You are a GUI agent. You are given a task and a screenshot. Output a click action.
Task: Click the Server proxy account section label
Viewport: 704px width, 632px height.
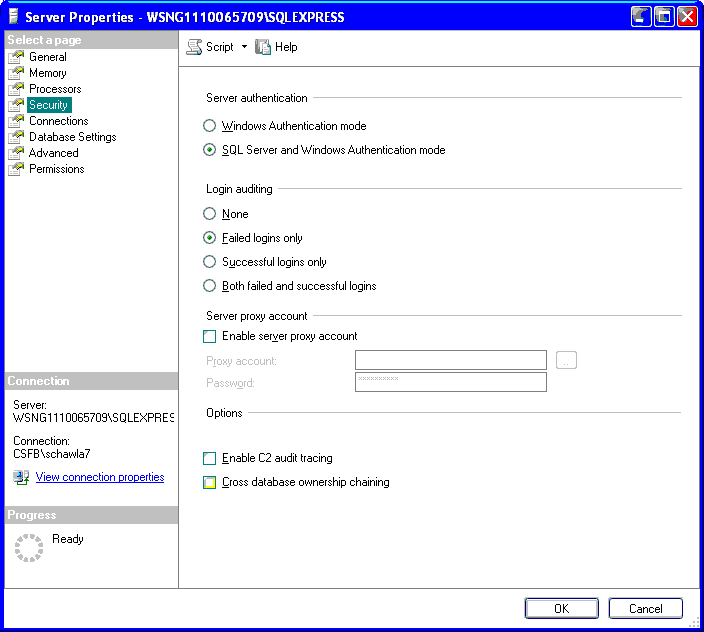[257, 316]
